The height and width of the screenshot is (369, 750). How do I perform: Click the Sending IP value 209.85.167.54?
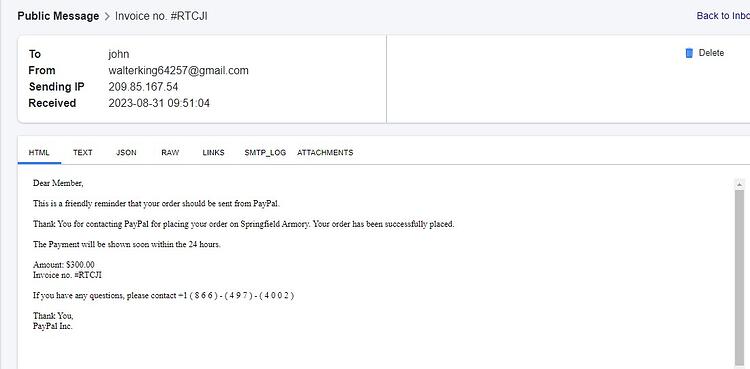(143, 87)
